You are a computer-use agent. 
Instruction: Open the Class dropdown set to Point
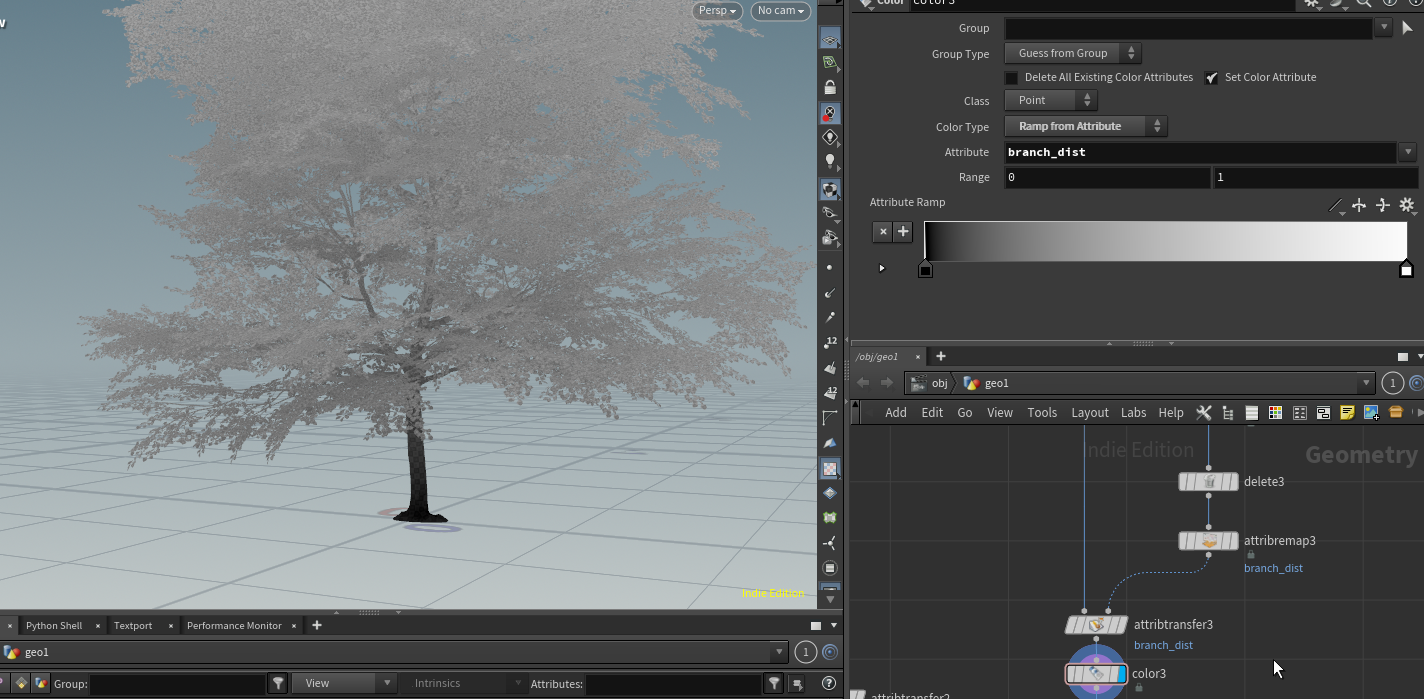coord(1050,101)
